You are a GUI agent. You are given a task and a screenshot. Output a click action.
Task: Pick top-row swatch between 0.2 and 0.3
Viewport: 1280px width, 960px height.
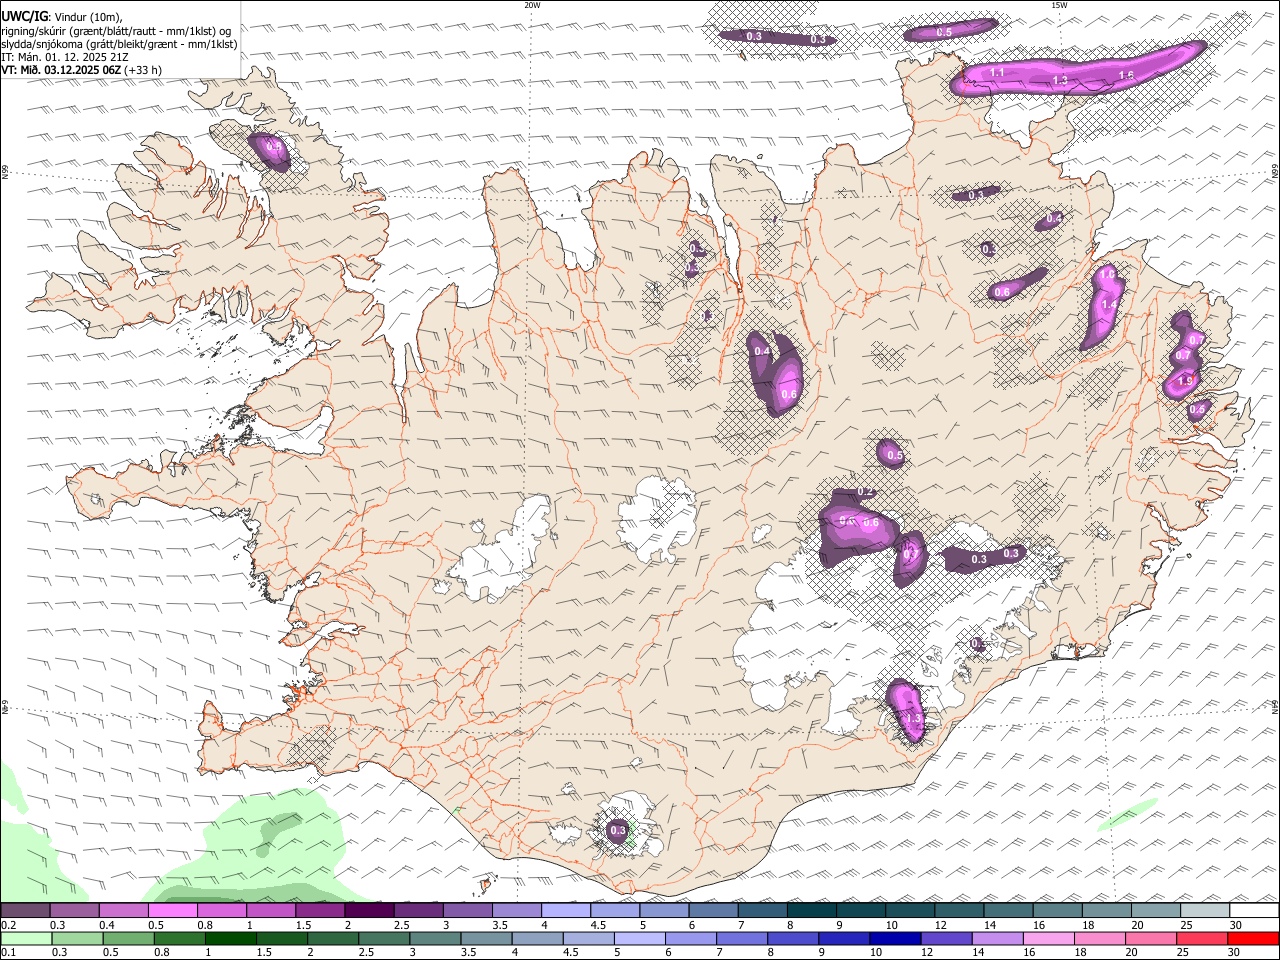click(25, 911)
